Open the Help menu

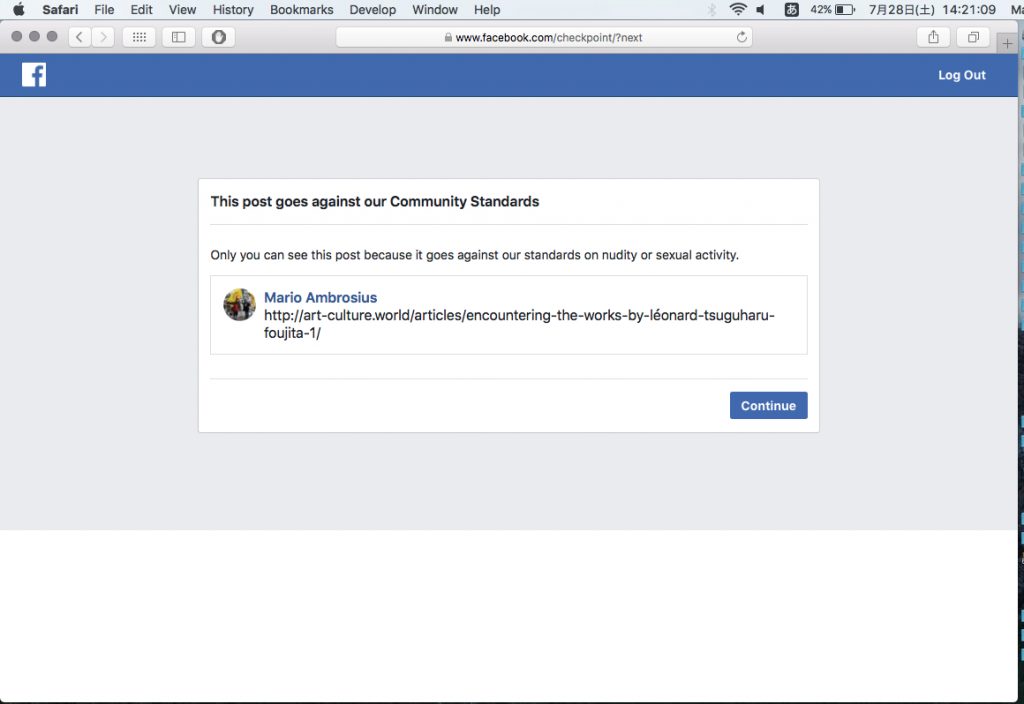pyautogui.click(x=487, y=9)
